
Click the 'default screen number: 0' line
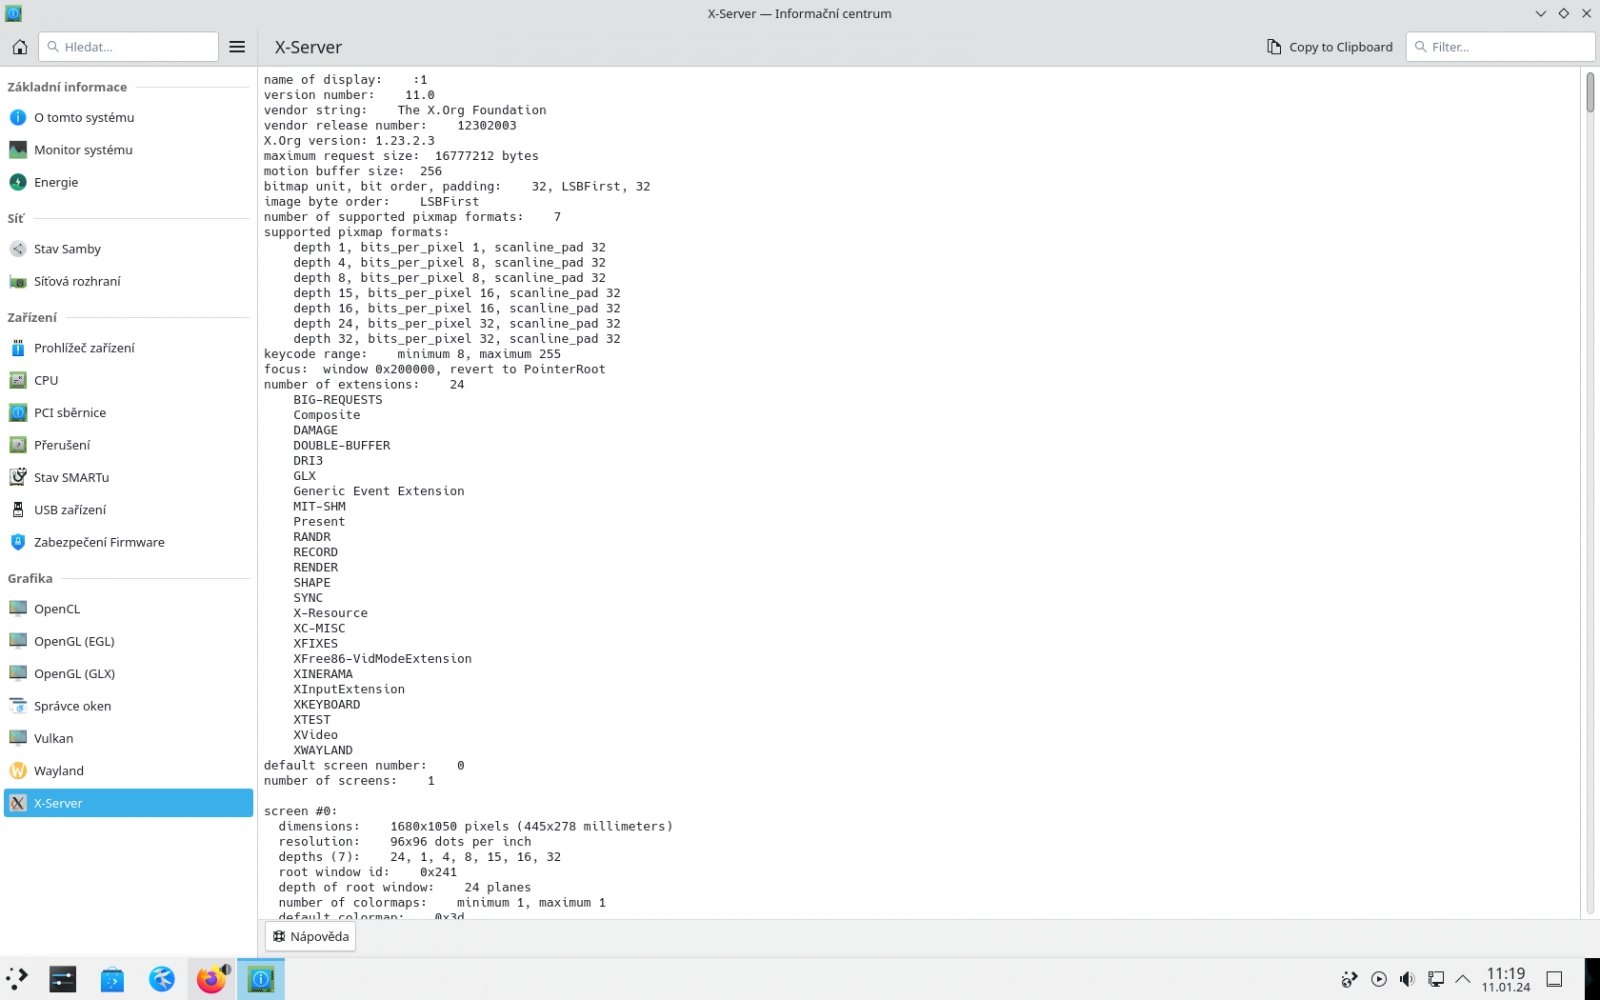tap(364, 766)
